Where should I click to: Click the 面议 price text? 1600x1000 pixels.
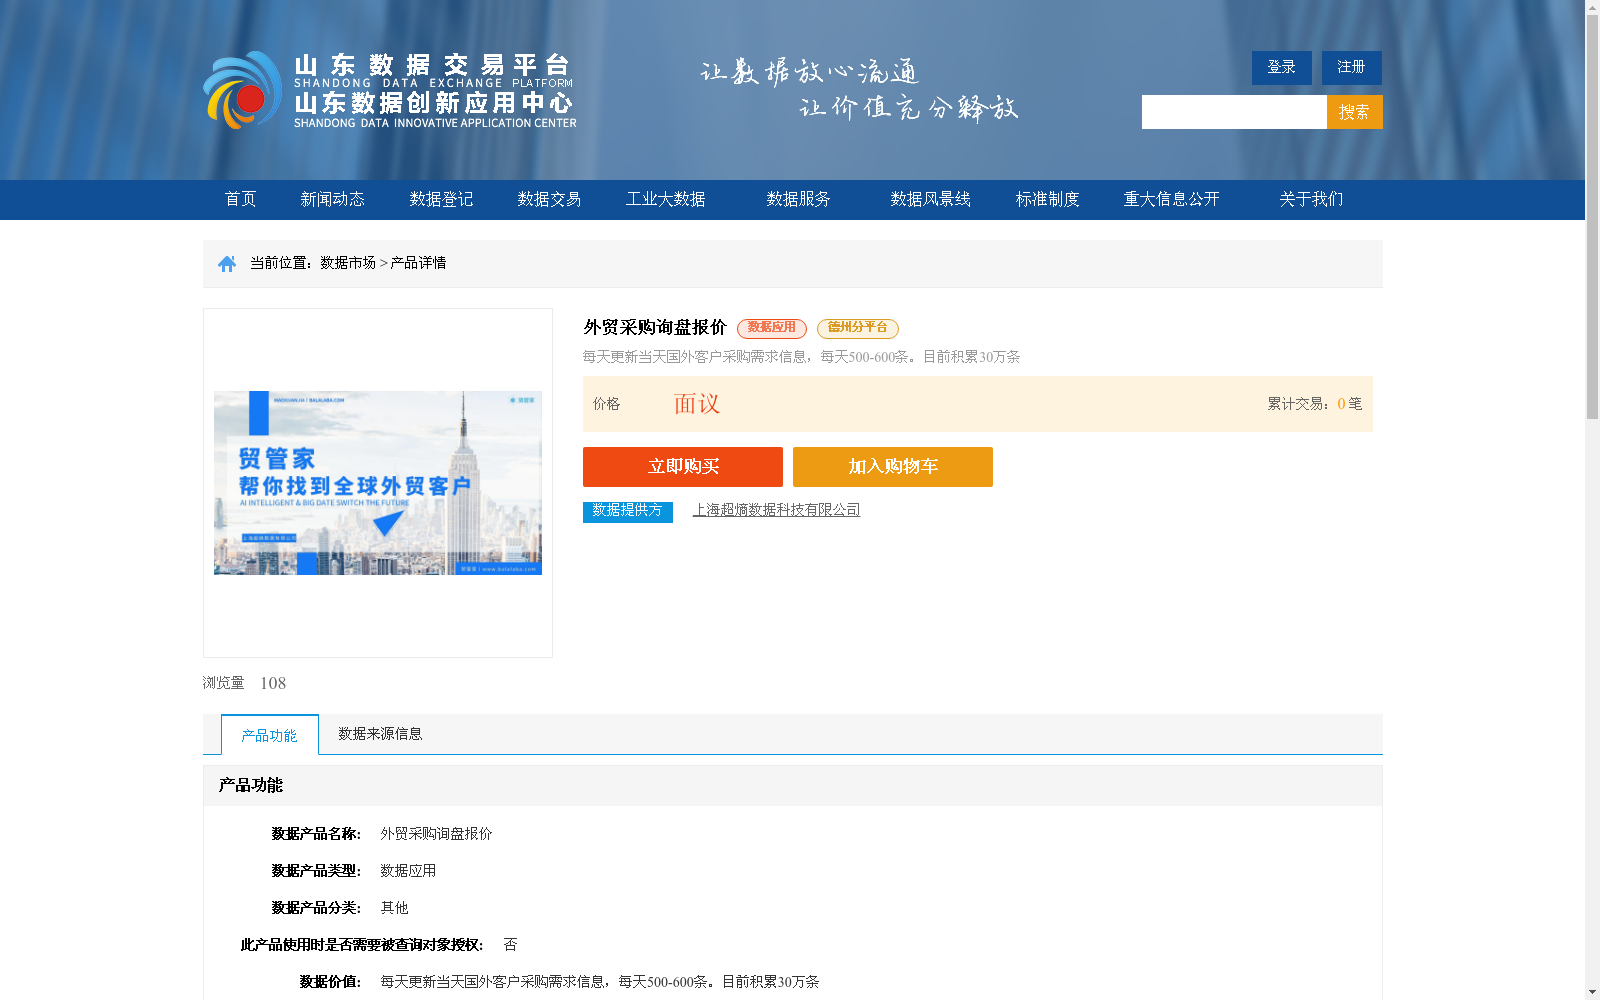pos(697,404)
